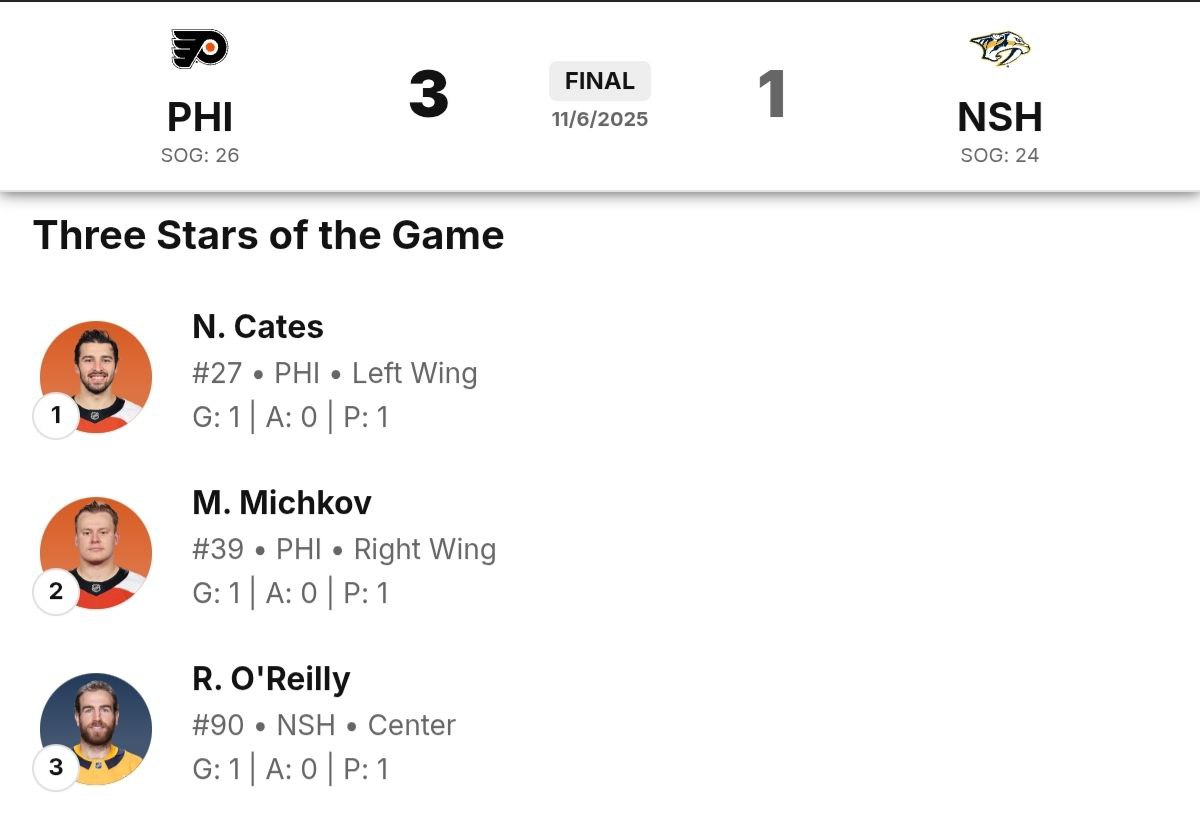Click the third star rank badge

(x=56, y=767)
